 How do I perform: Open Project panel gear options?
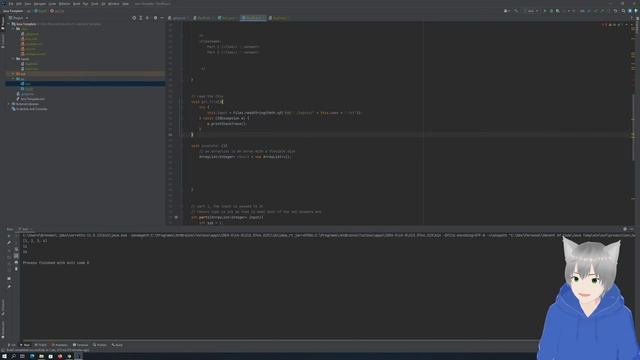(155, 18)
